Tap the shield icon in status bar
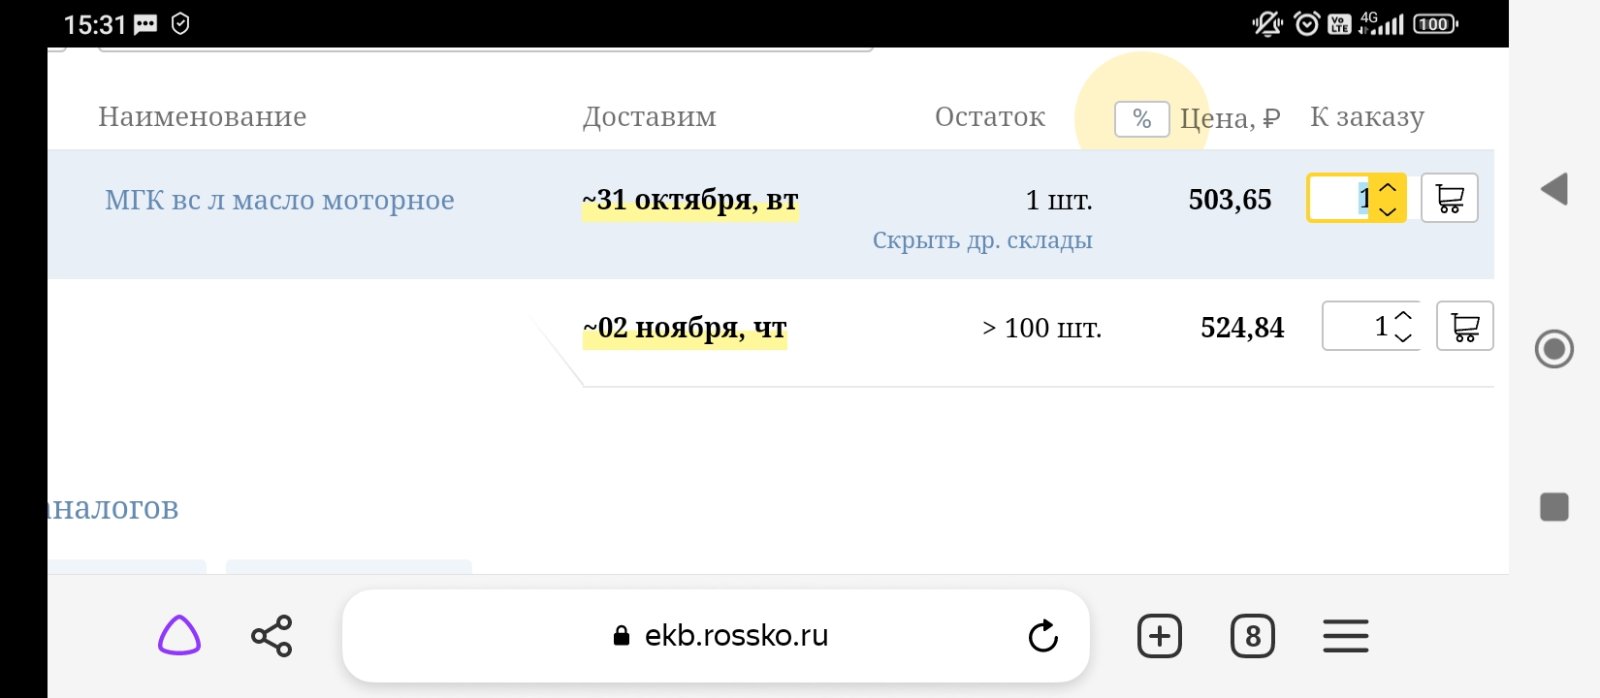The image size is (1600, 698). click(180, 23)
